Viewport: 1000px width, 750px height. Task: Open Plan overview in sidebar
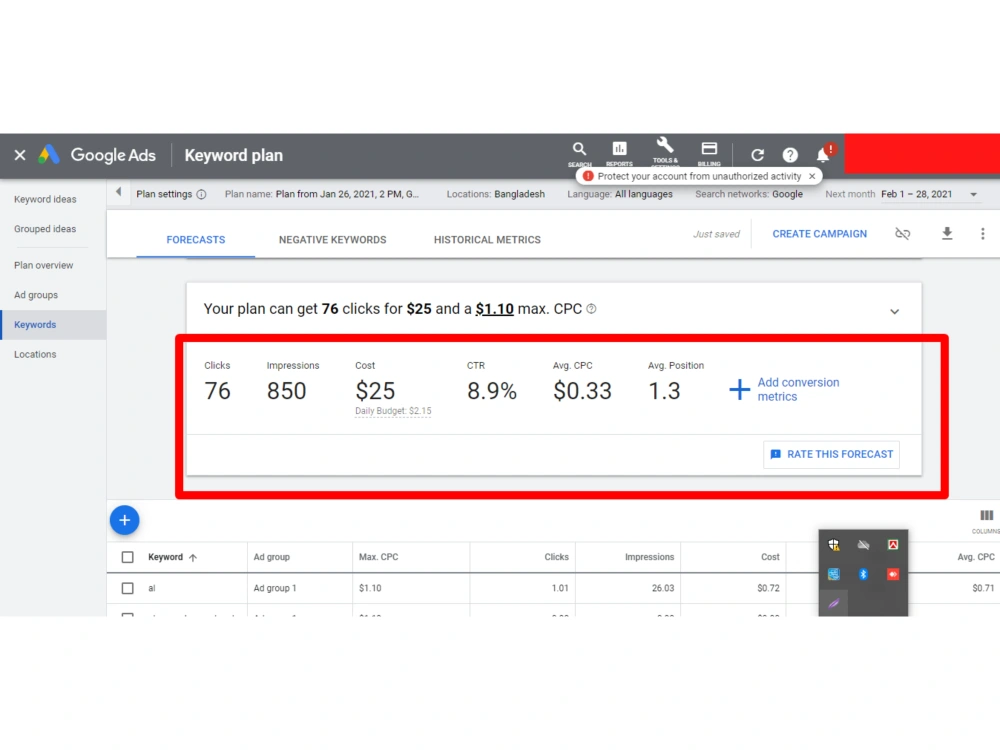click(43, 265)
